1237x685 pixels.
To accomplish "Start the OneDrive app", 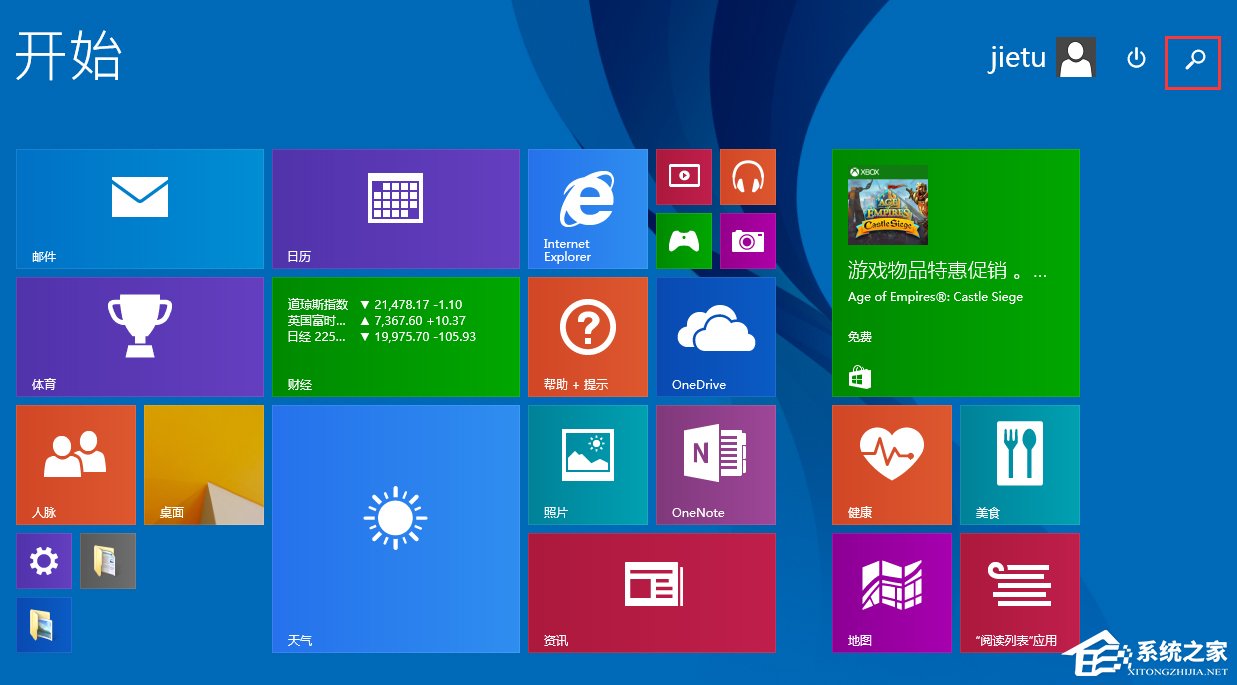I will pos(715,336).
